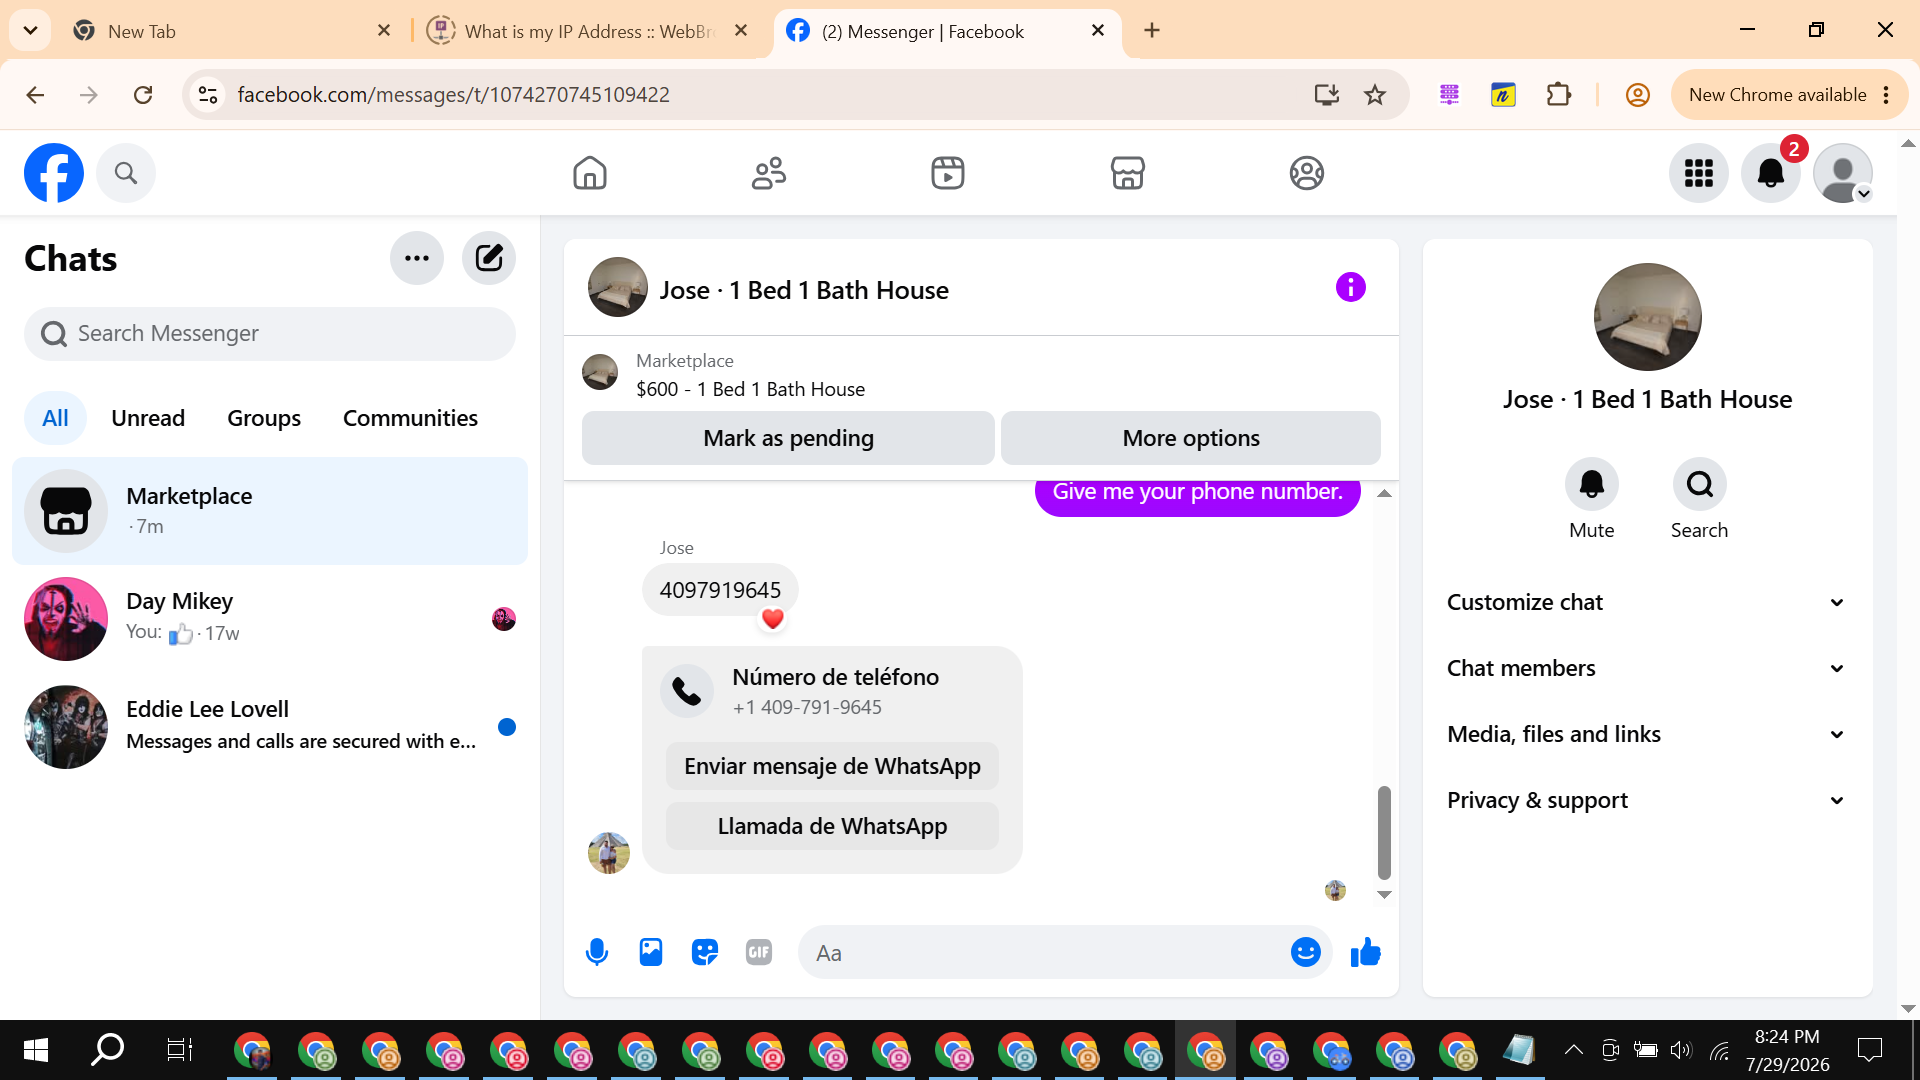Open the emoji picker smiley icon
This screenshot has width=1920, height=1080.
click(x=1306, y=952)
